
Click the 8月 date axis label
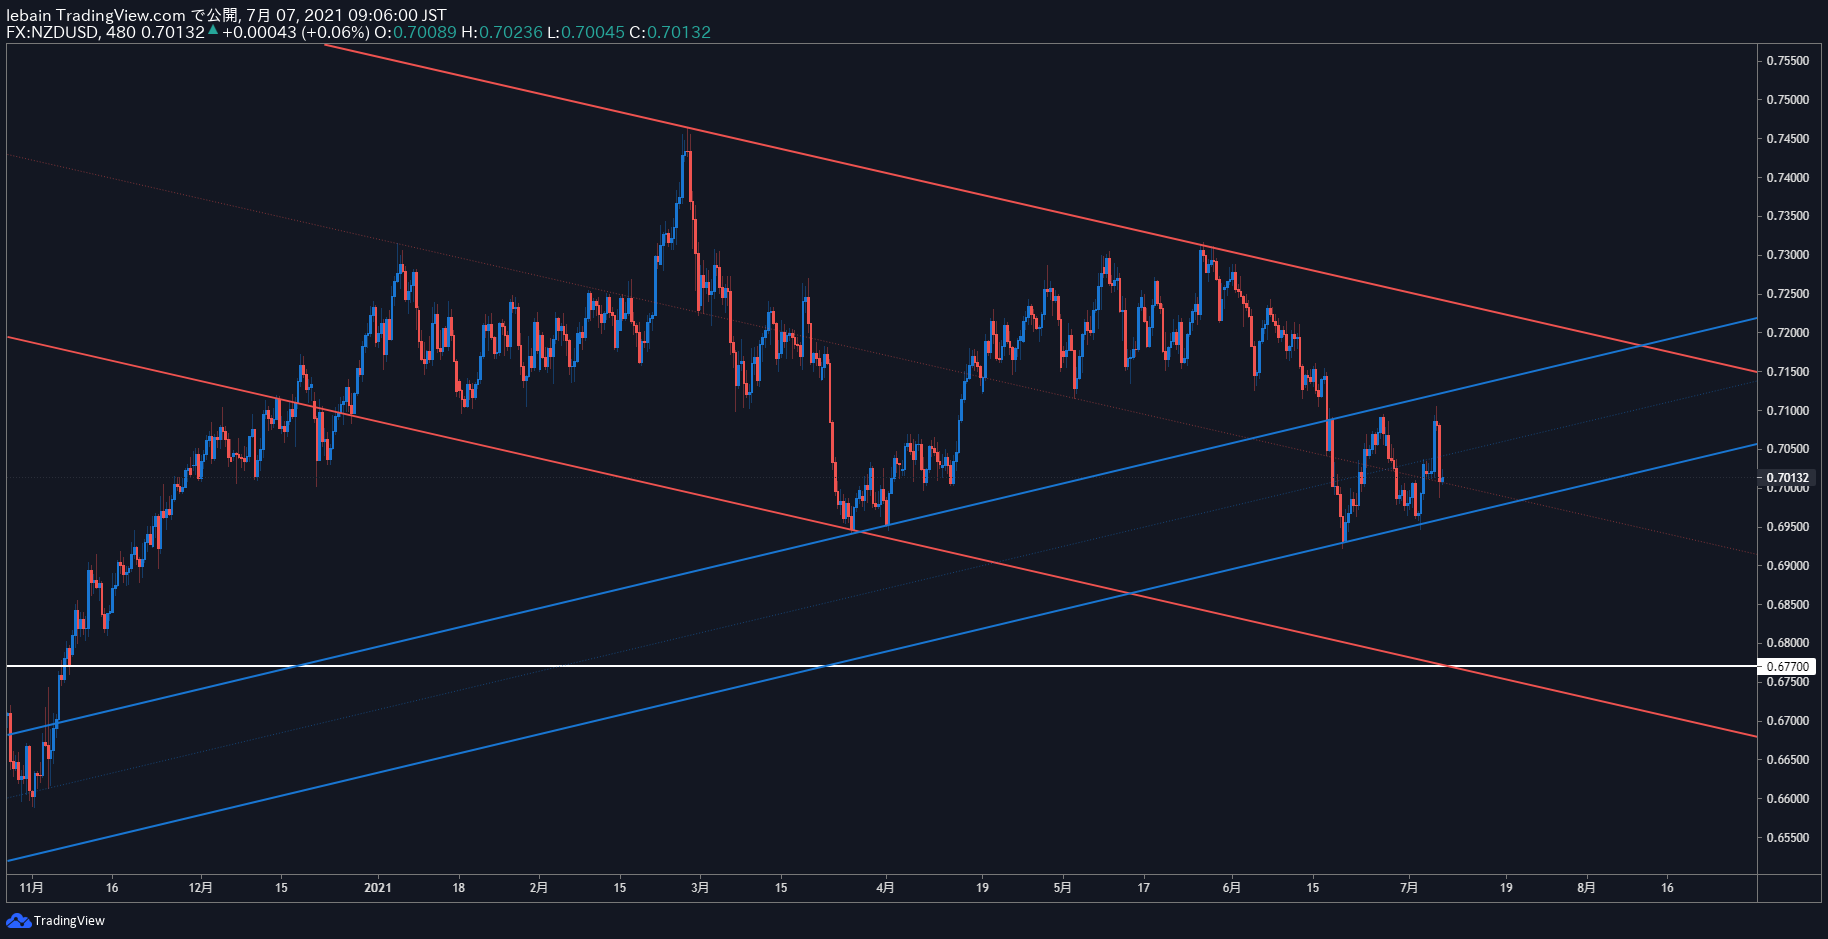coord(1586,887)
